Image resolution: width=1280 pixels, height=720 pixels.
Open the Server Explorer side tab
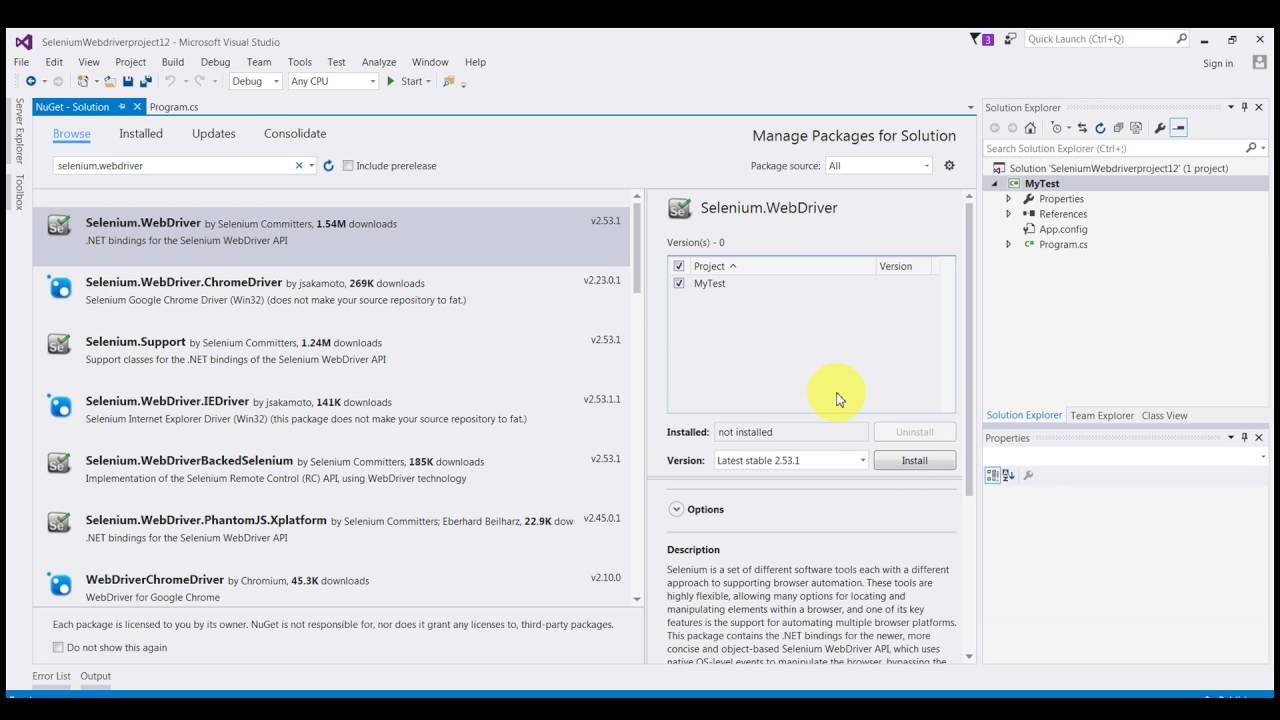(x=19, y=131)
